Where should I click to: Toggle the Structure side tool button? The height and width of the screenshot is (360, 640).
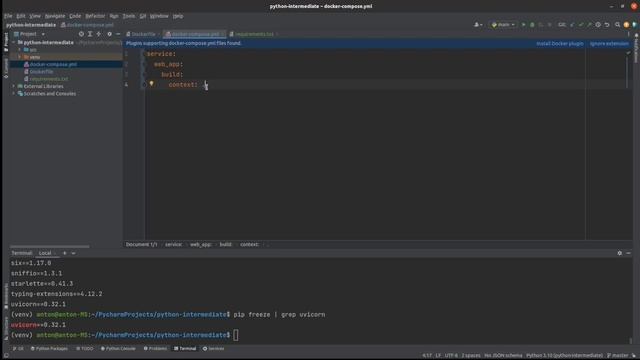(x=6, y=328)
